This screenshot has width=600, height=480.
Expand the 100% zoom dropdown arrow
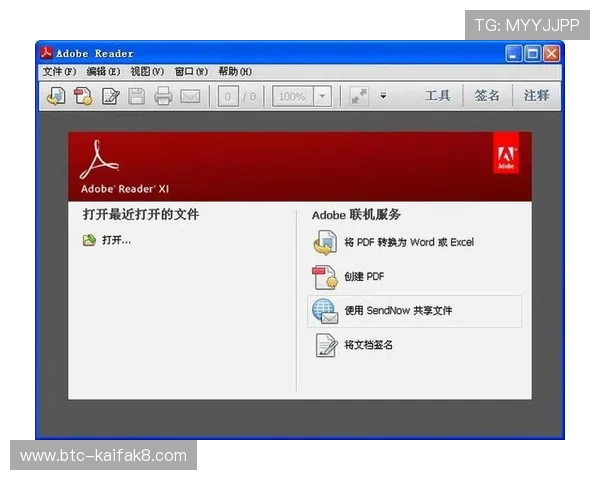click(x=322, y=96)
